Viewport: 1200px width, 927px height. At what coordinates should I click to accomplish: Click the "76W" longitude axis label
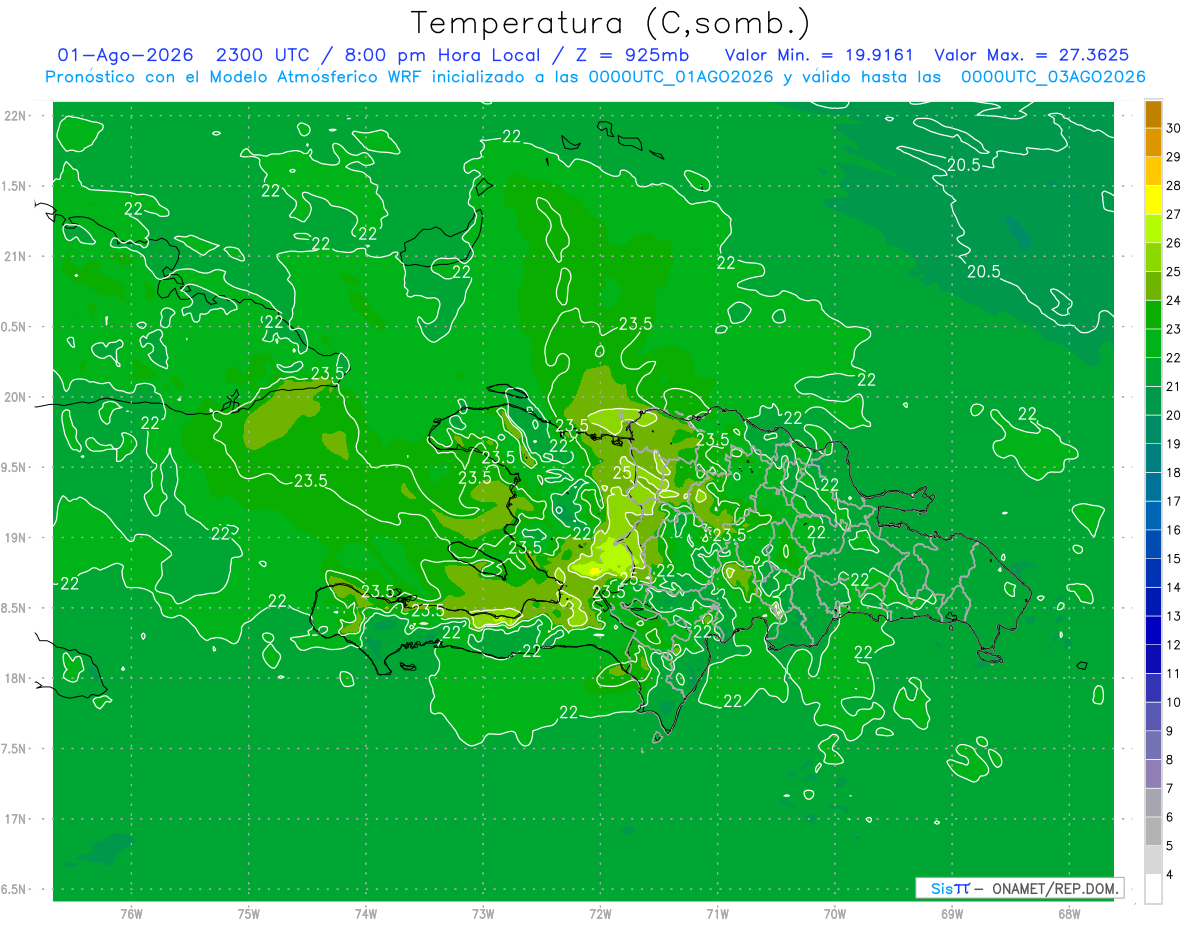tap(131, 913)
